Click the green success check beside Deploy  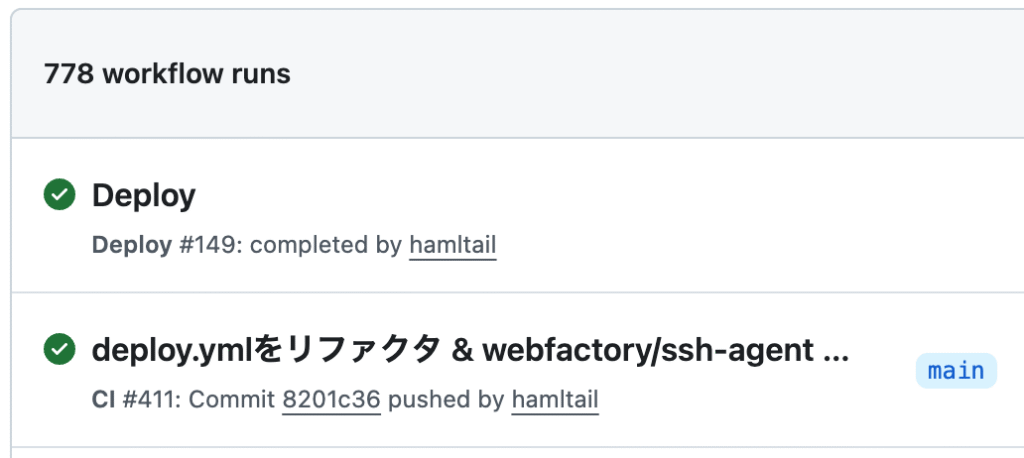tap(60, 196)
